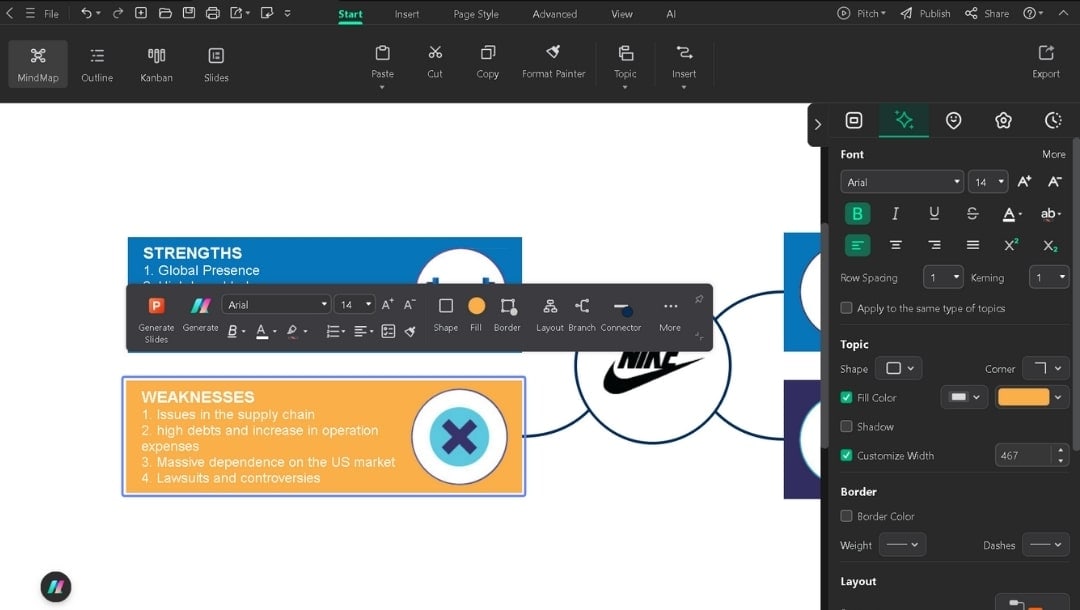1080x610 pixels.
Task: Open font size 14 dropdown in side panel
Action: 988,182
